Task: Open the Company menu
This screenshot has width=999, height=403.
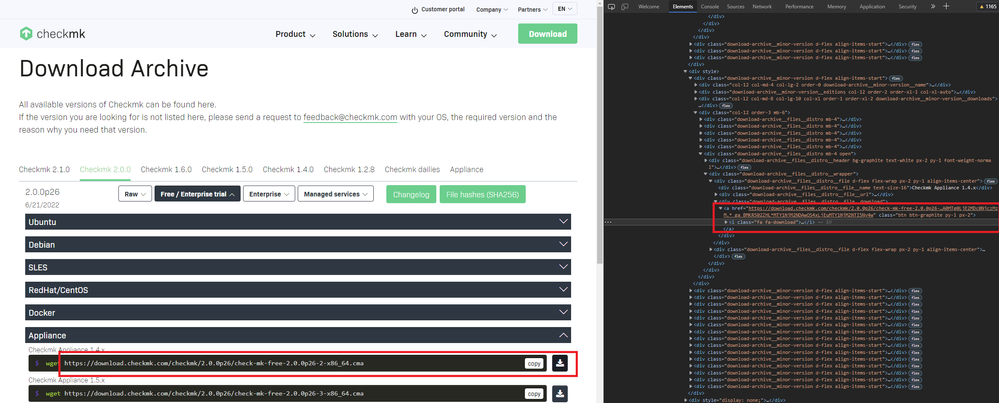Action: (x=492, y=10)
